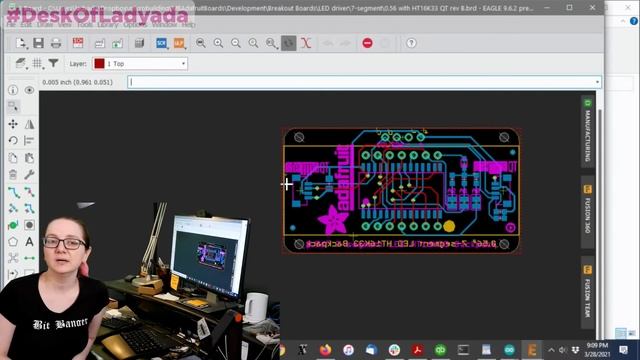The width and height of the screenshot is (640, 360).
Task: Open the design block icon with green arrow
Action: [x=118, y=43]
